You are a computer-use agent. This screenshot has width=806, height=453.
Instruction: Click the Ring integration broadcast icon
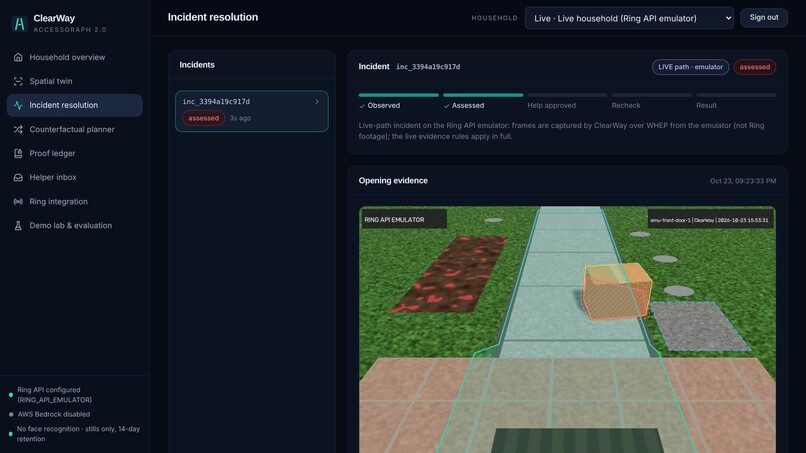coord(18,202)
